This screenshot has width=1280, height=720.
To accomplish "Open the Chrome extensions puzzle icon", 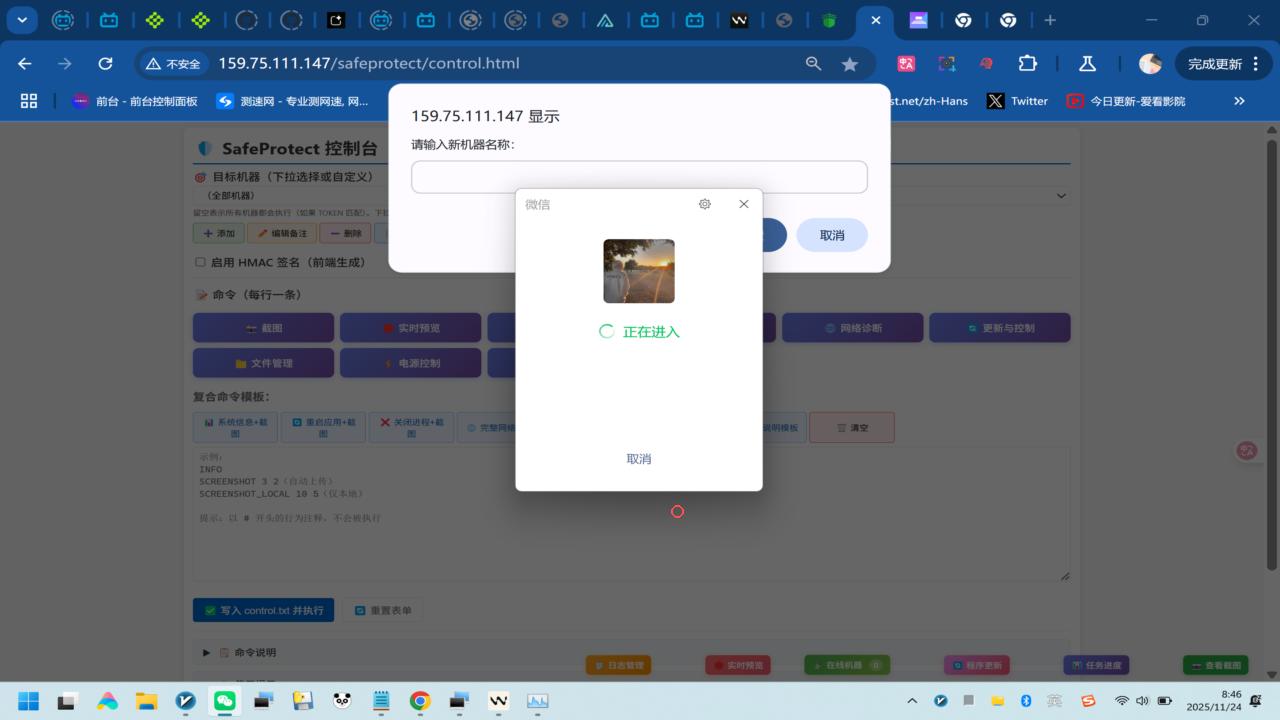I will [1027, 64].
